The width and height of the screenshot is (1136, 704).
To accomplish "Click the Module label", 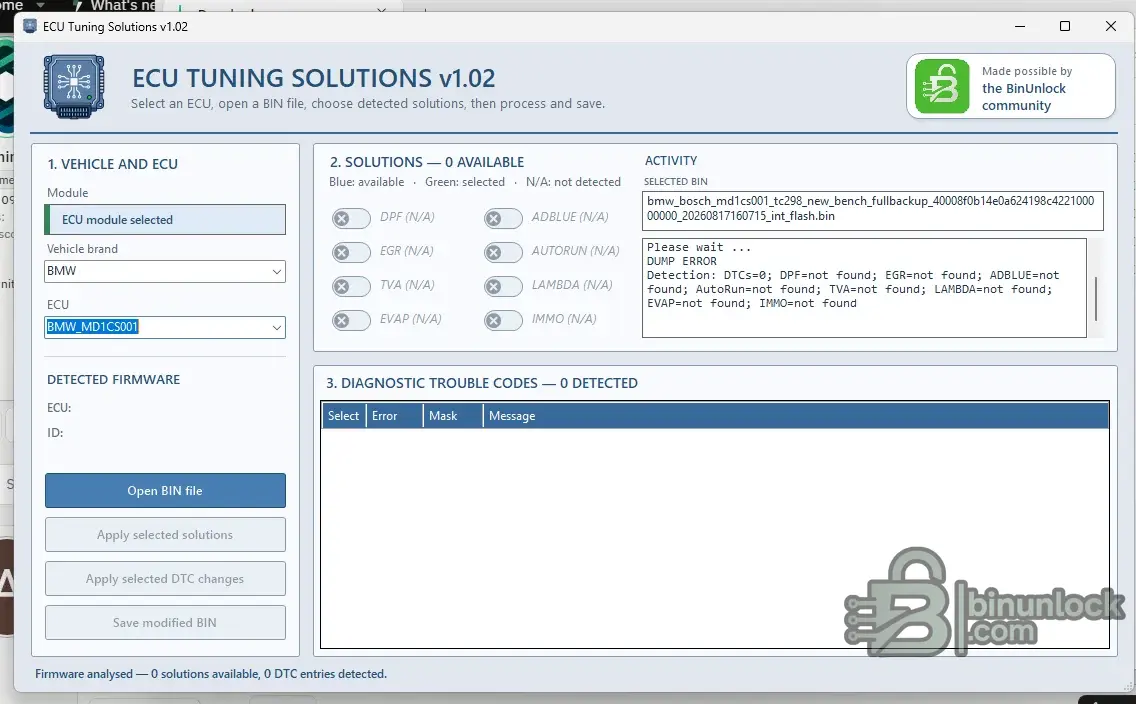I will (67, 193).
